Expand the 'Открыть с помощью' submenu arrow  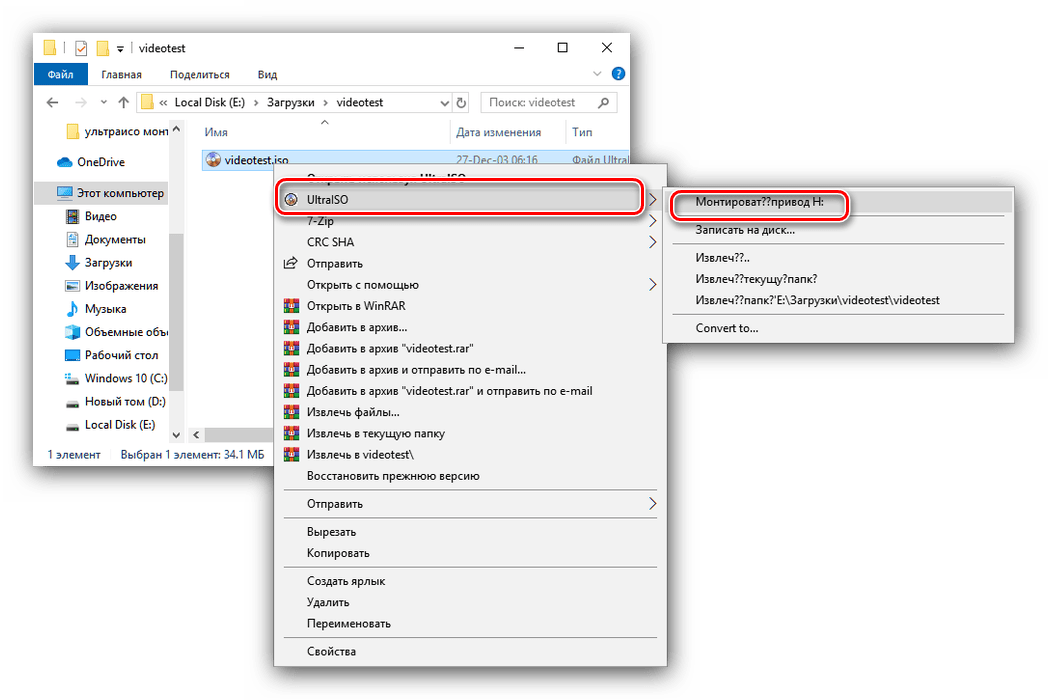(x=653, y=285)
